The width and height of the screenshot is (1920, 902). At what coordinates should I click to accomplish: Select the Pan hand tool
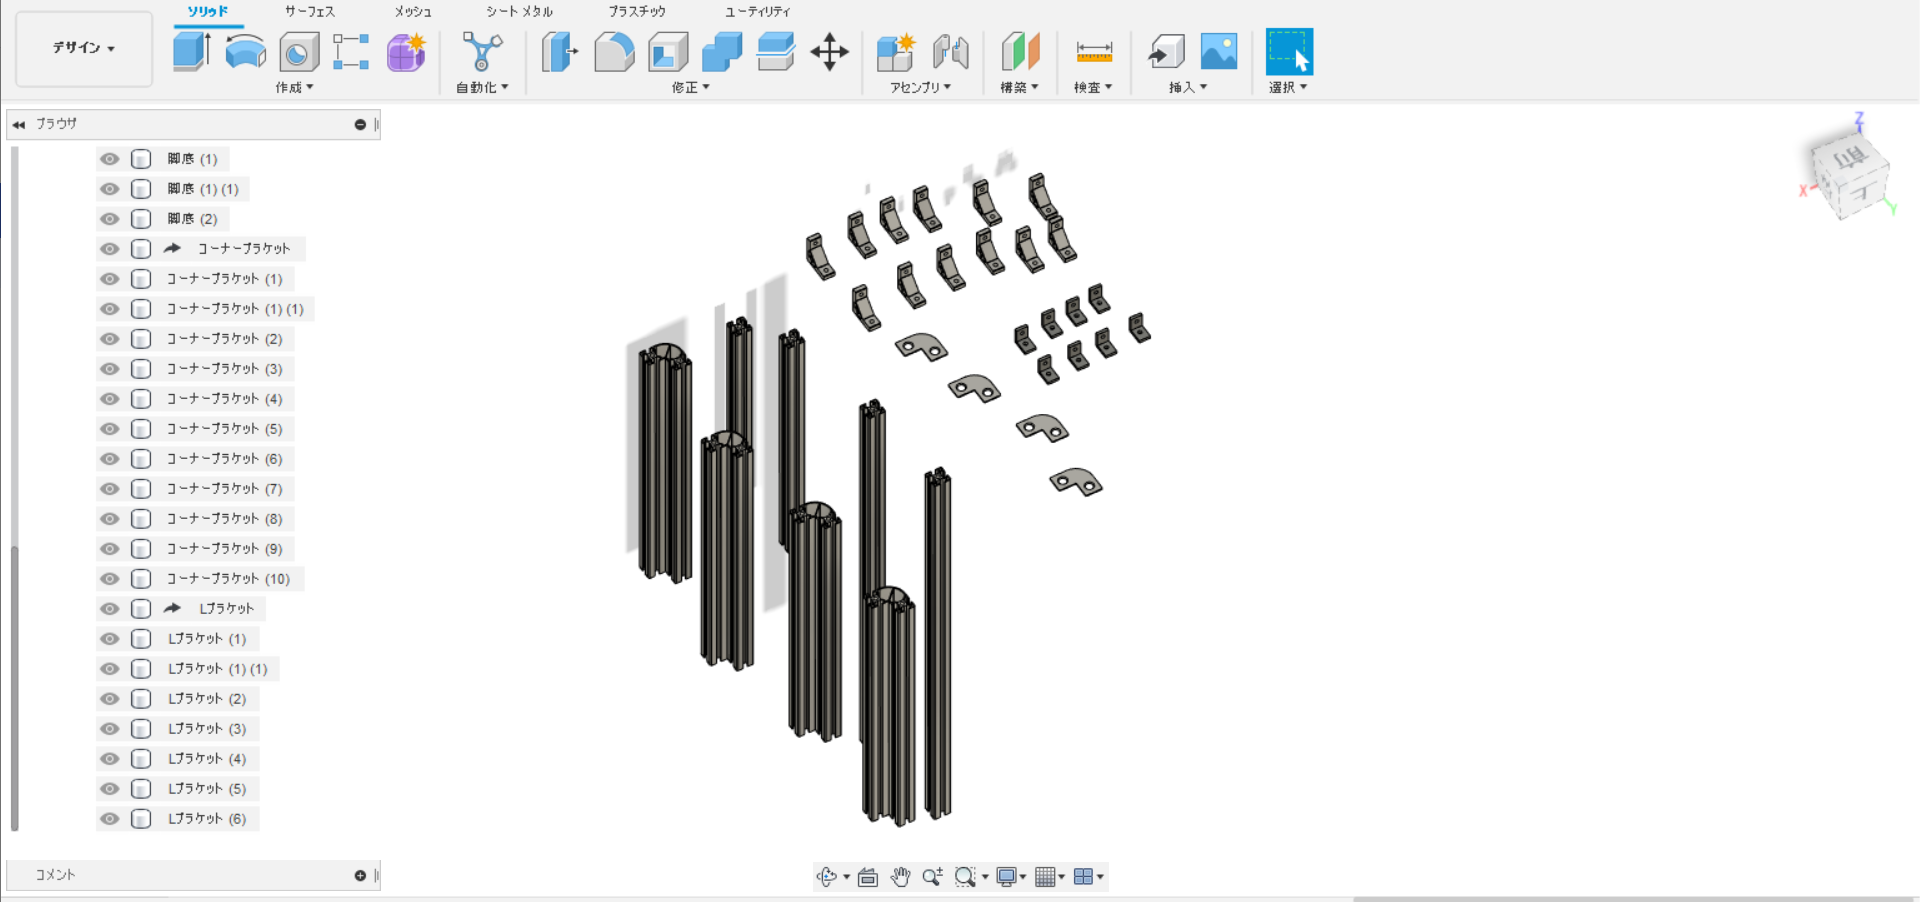point(900,877)
